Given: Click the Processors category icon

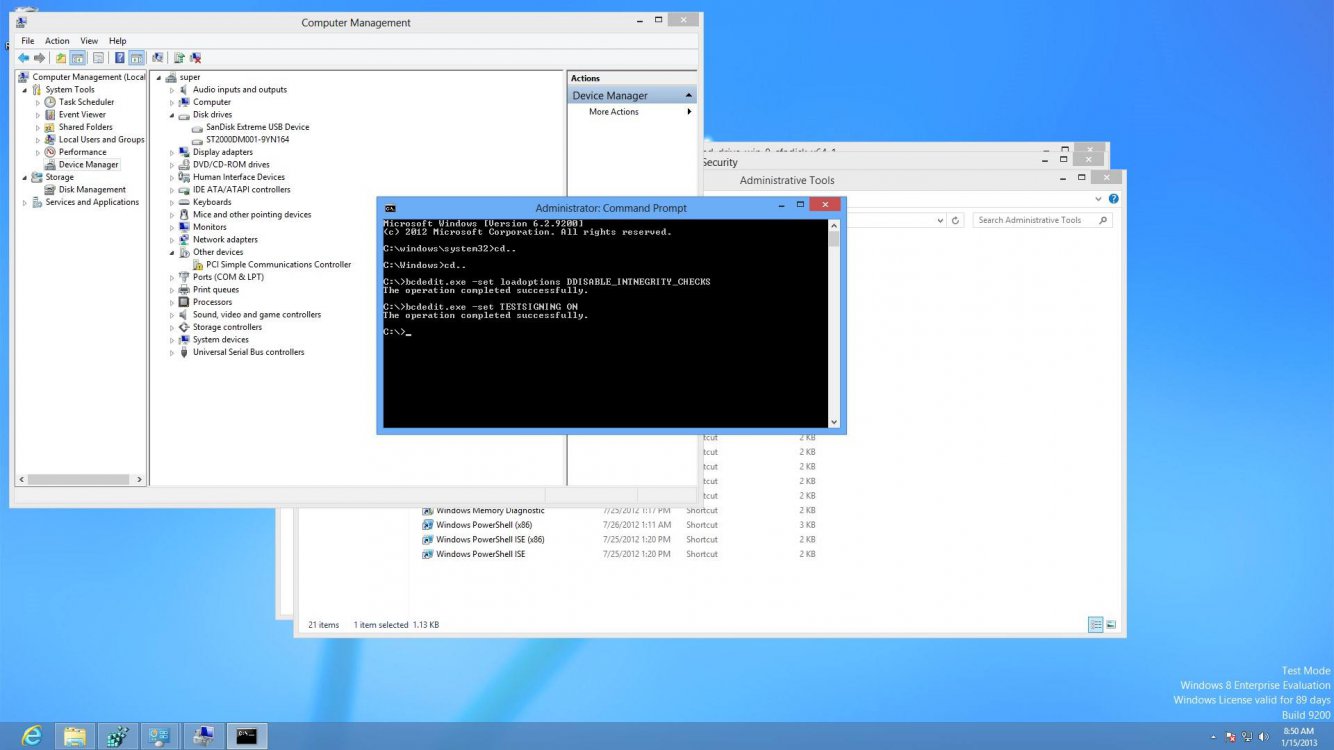Looking at the screenshot, I should pos(184,302).
